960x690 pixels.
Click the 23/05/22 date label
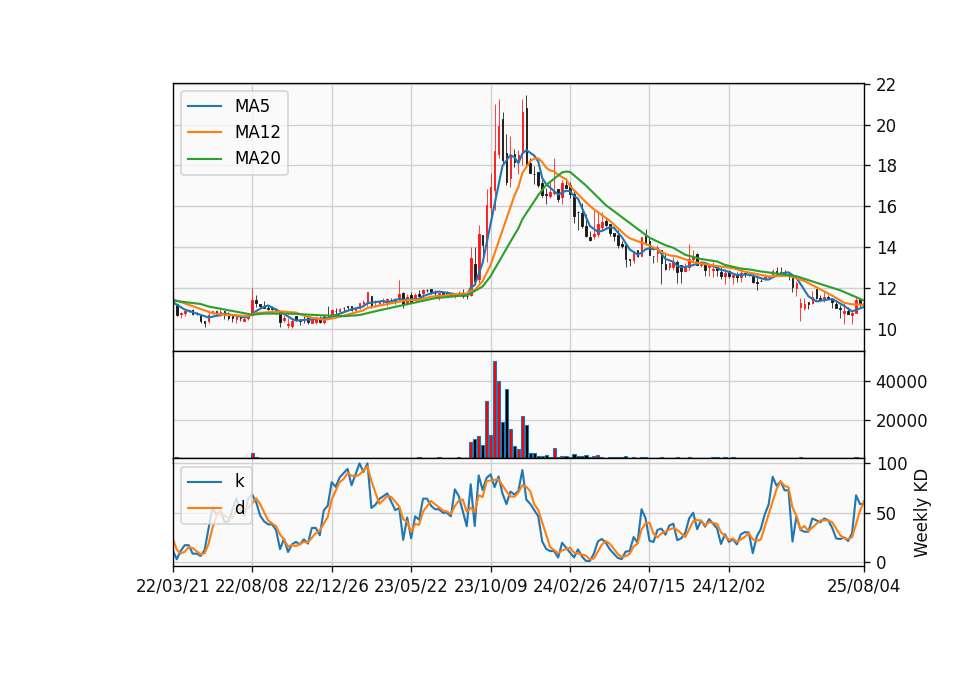pos(411,586)
